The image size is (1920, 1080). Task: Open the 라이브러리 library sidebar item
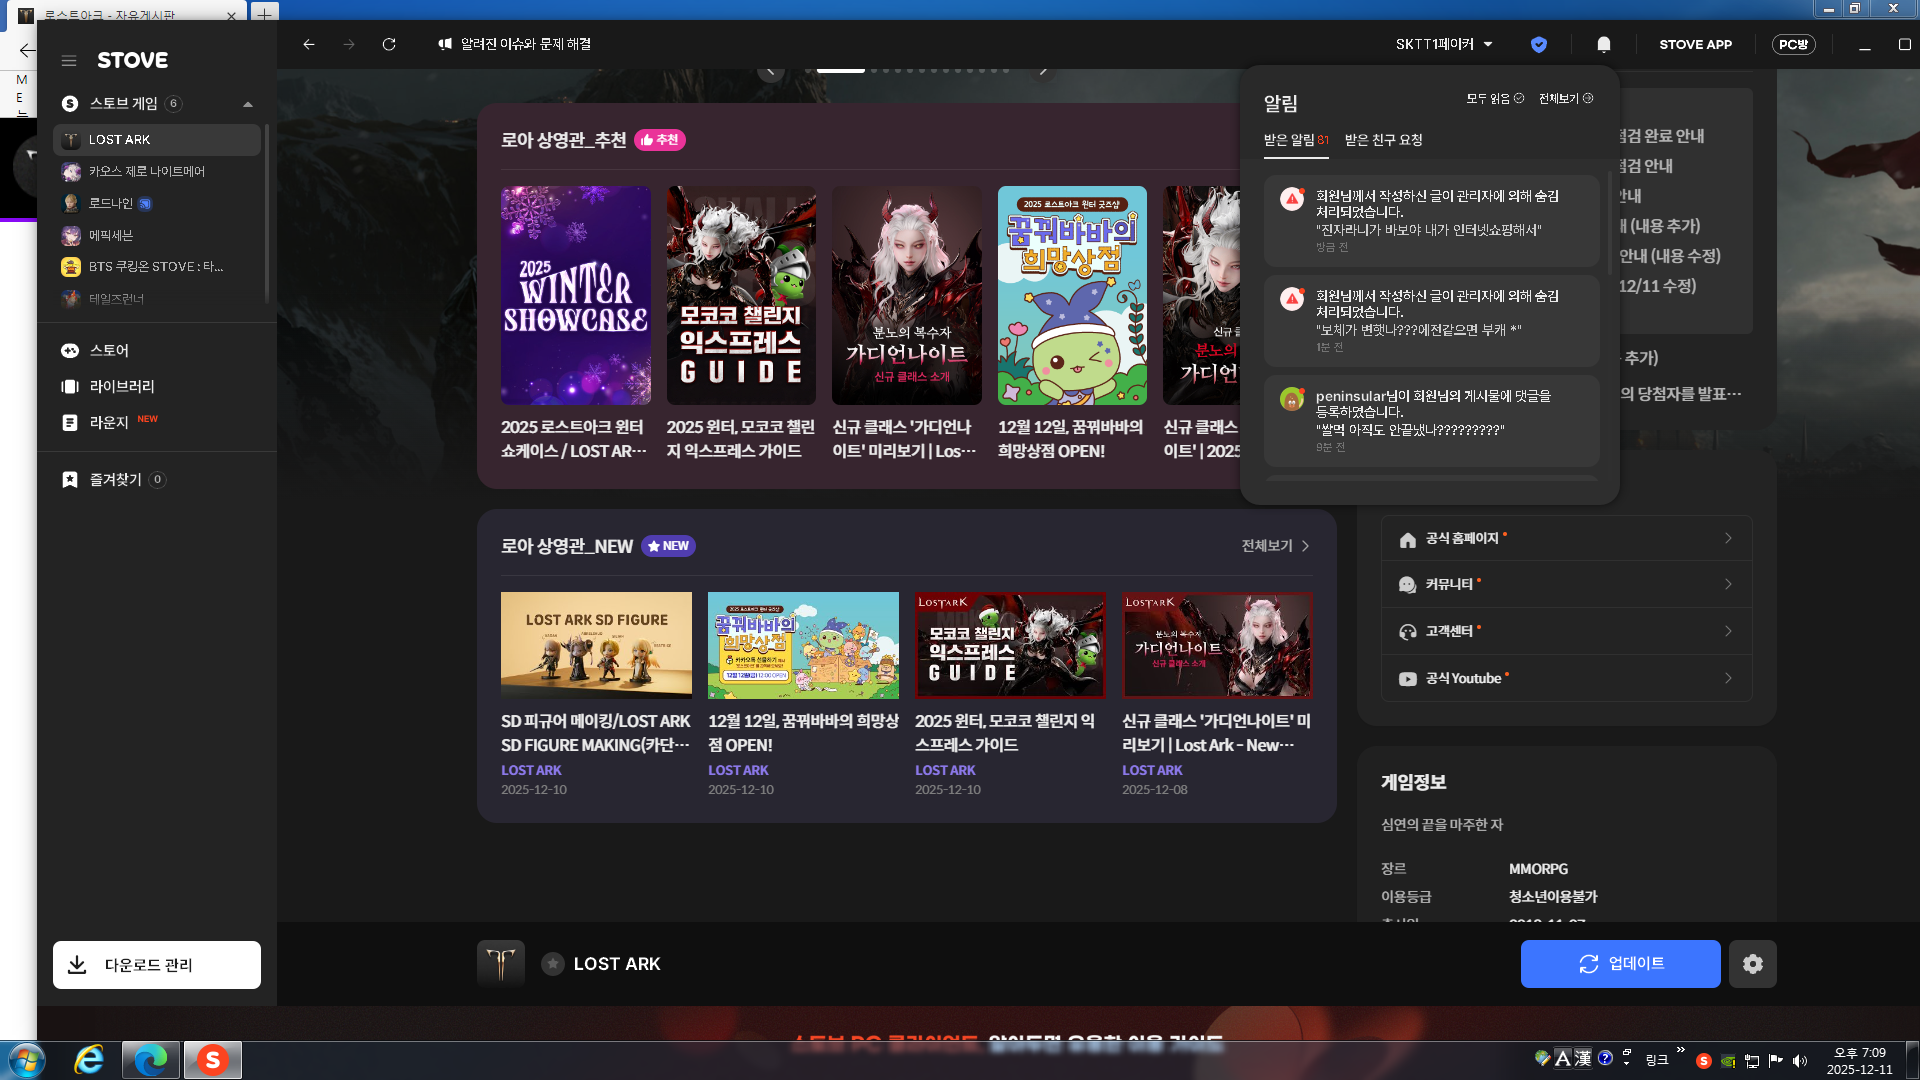[x=121, y=387]
